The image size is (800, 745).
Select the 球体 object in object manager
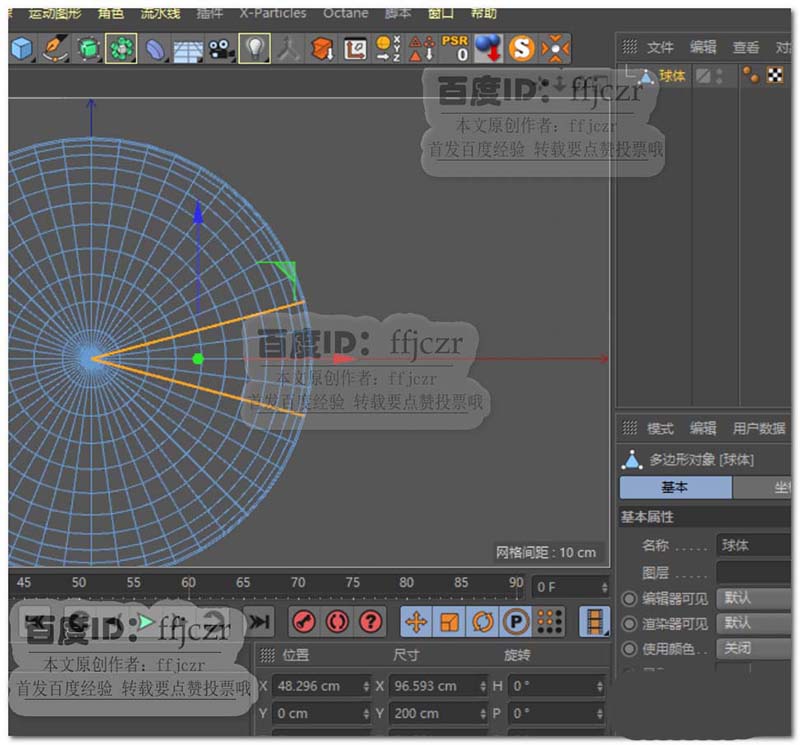(x=672, y=76)
